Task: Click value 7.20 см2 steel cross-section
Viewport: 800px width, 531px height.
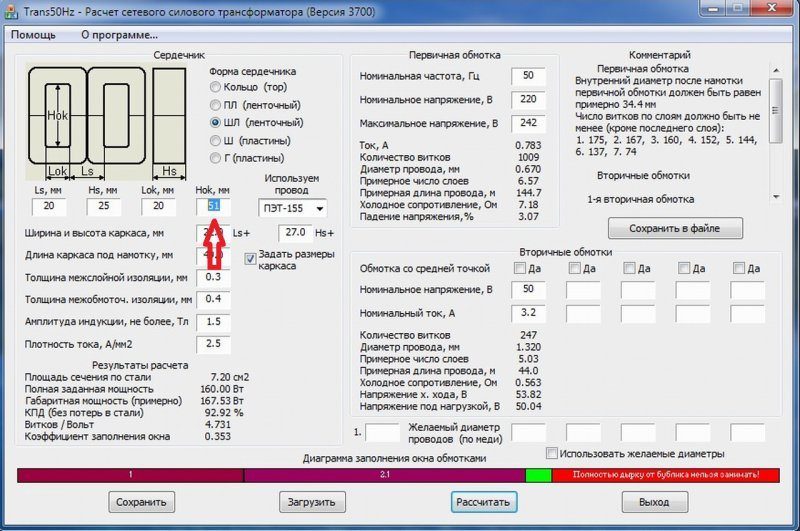Action: (x=230, y=377)
